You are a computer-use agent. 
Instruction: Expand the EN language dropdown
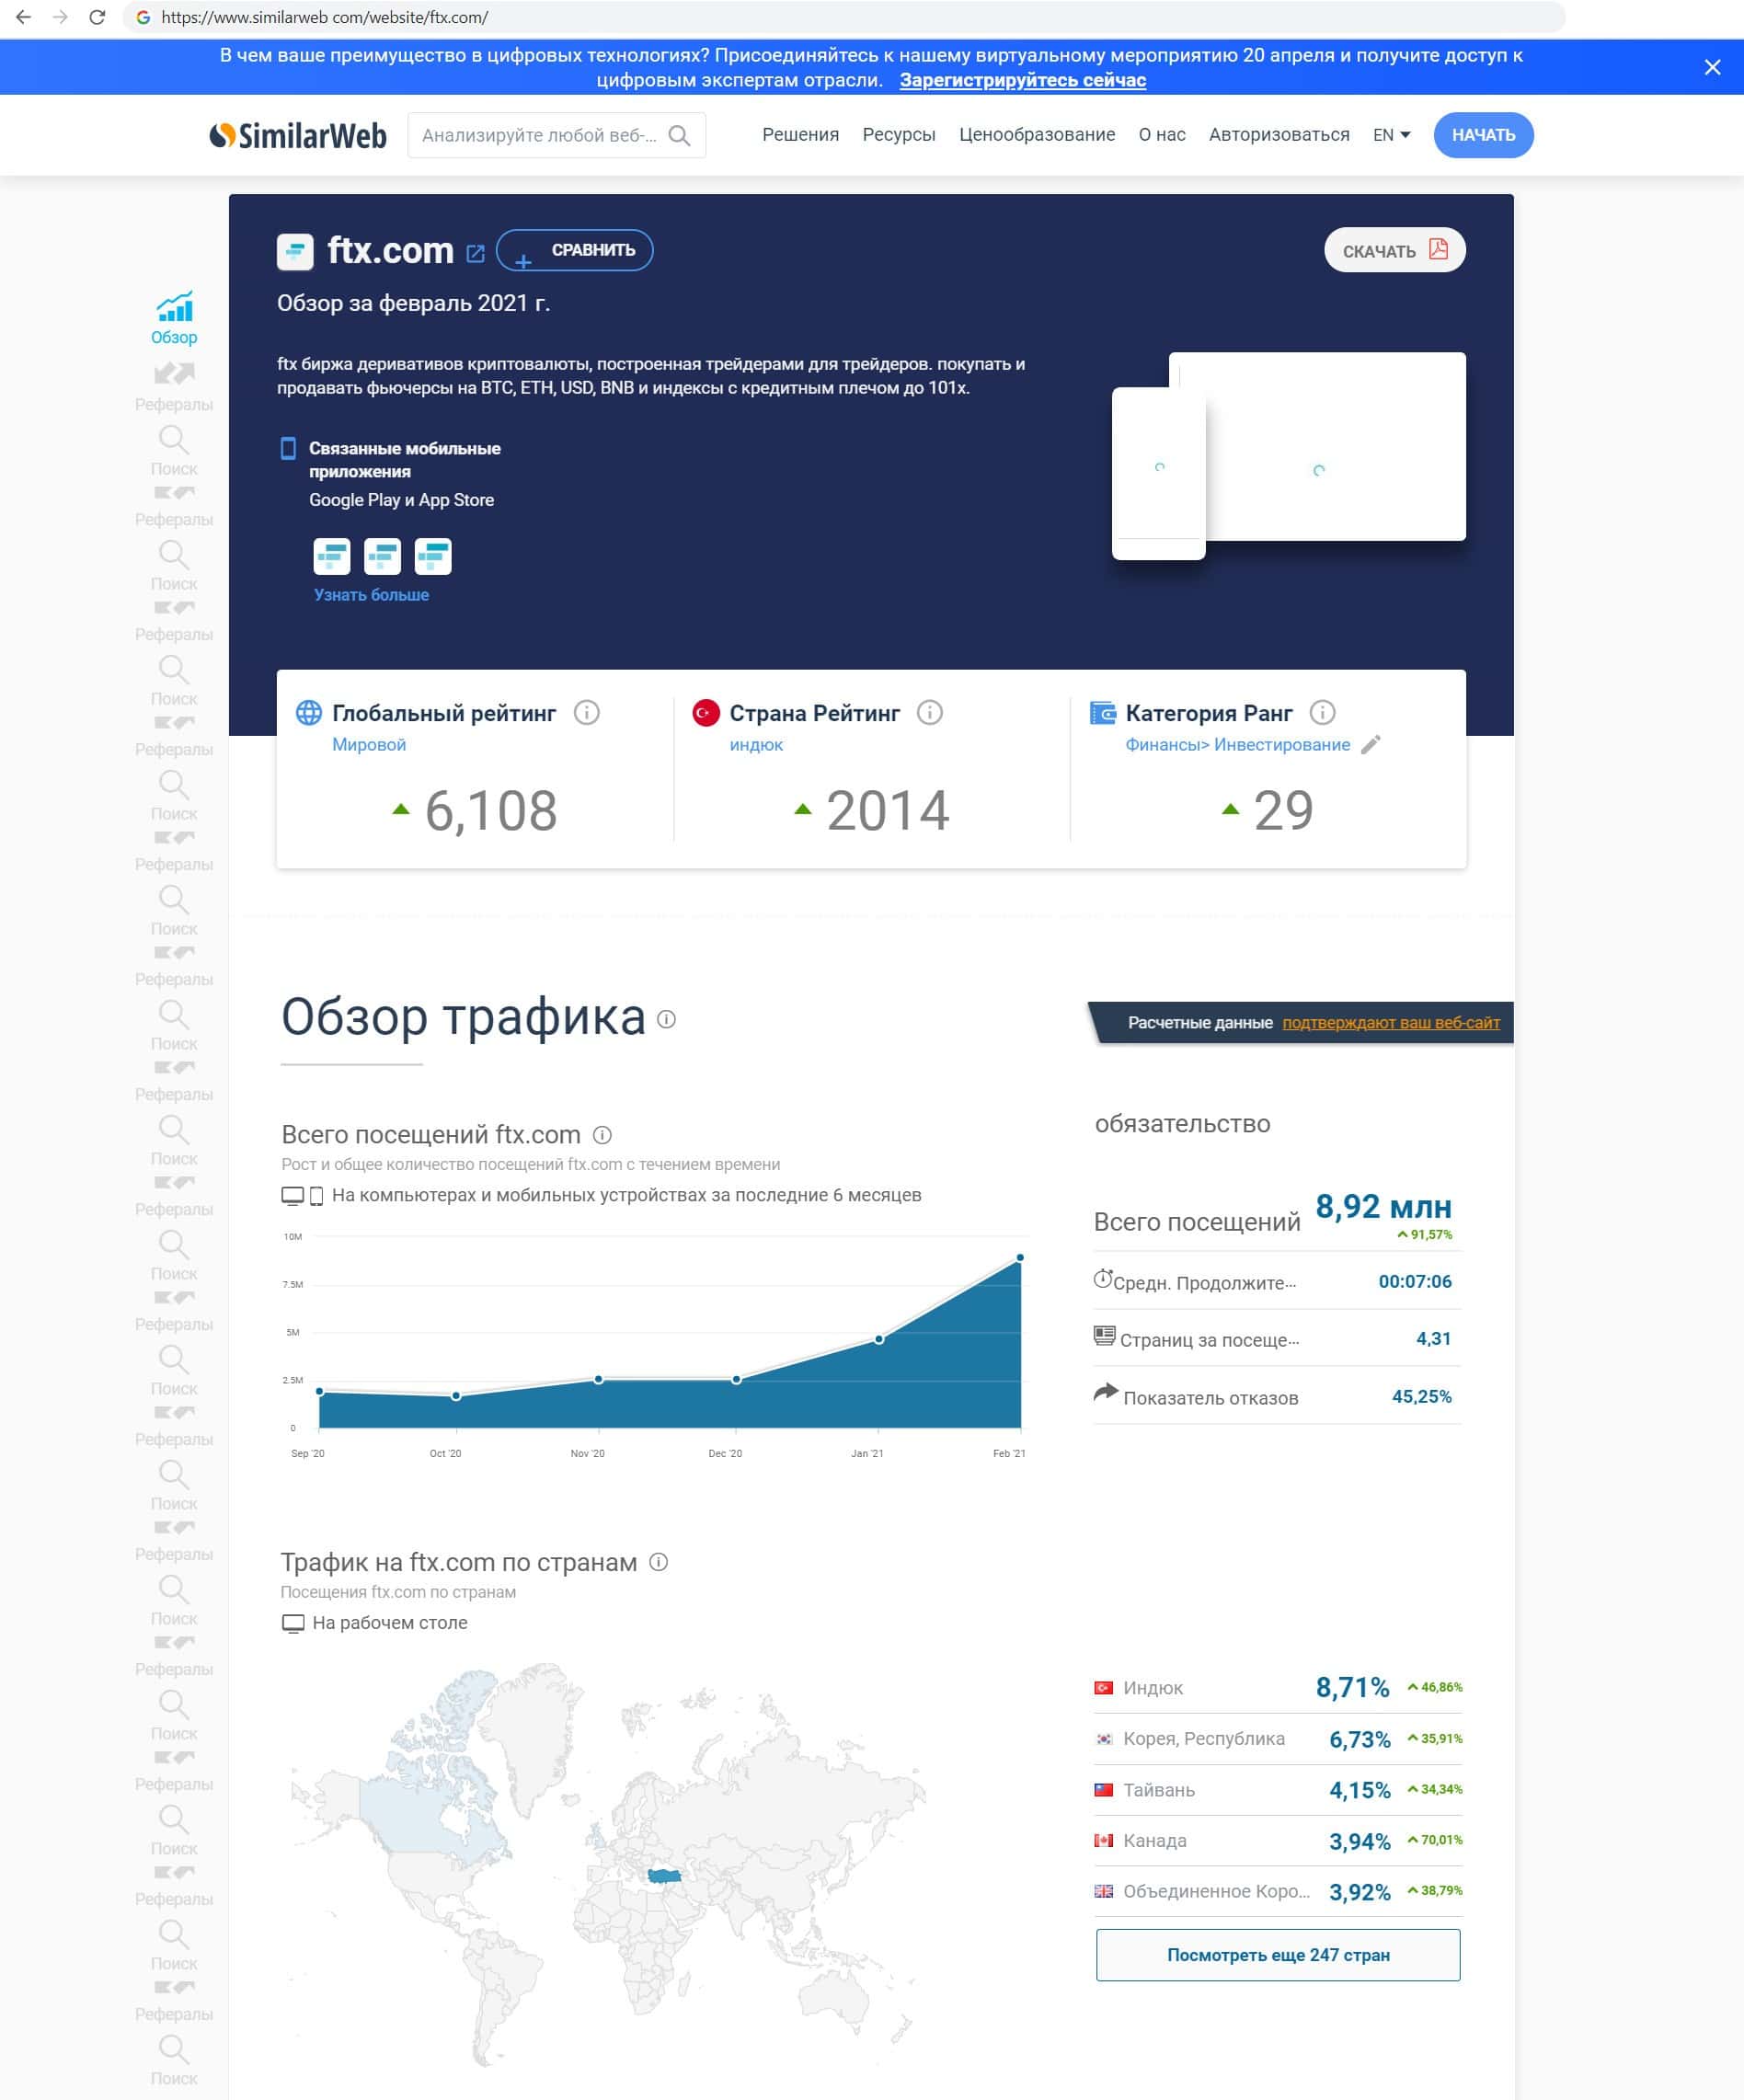tap(1391, 135)
